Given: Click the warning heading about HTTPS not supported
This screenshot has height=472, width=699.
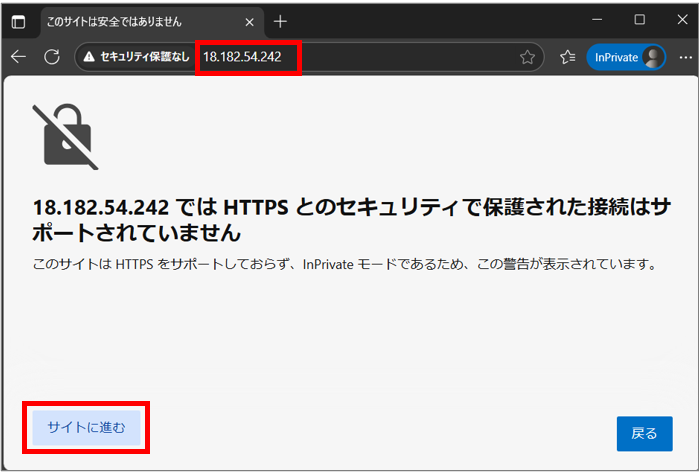Looking at the screenshot, I should coord(351,220).
